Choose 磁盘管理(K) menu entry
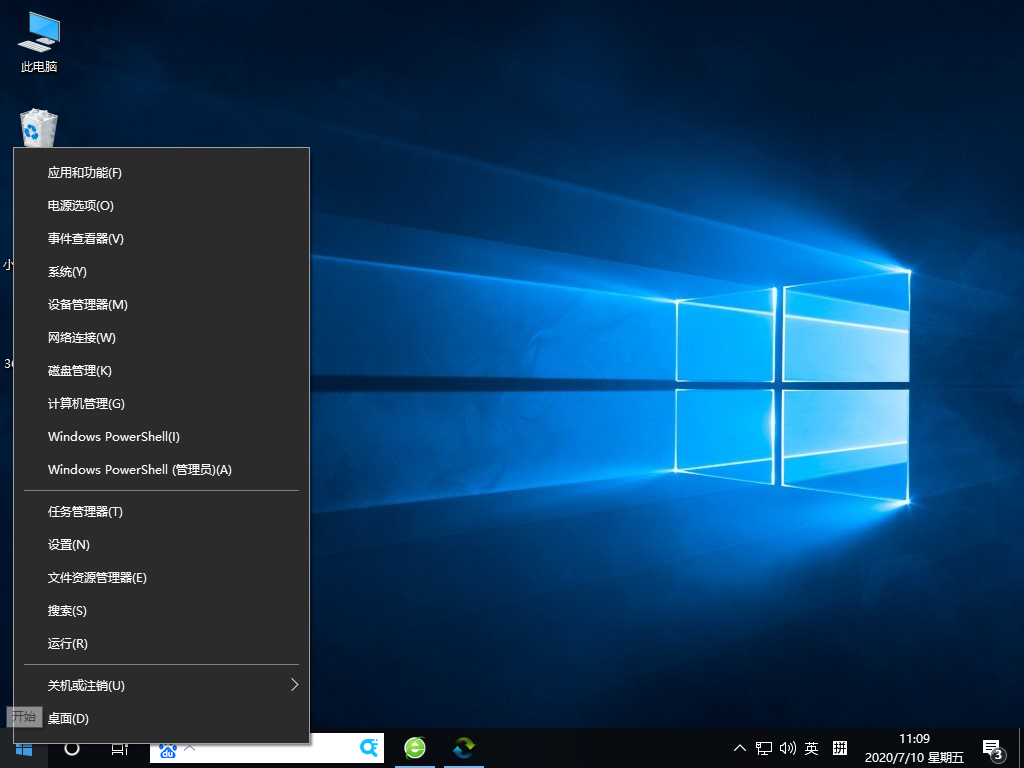Screen dimensions: 1024x768 (x=80, y=371)
